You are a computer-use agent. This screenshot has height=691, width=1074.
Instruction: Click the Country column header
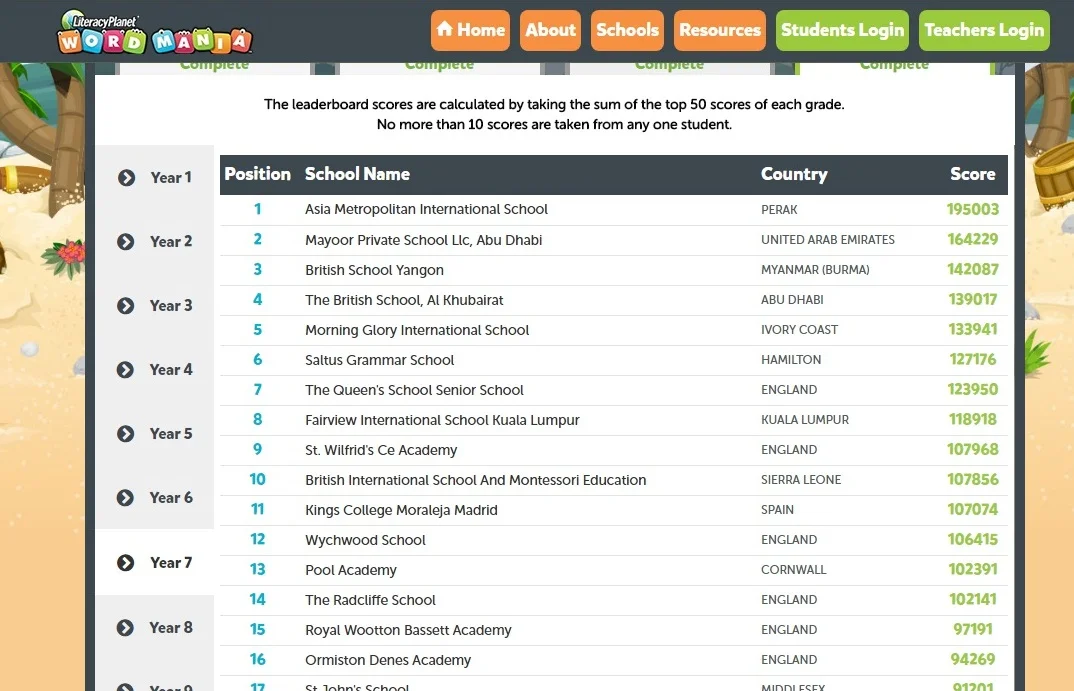[794, 174]
